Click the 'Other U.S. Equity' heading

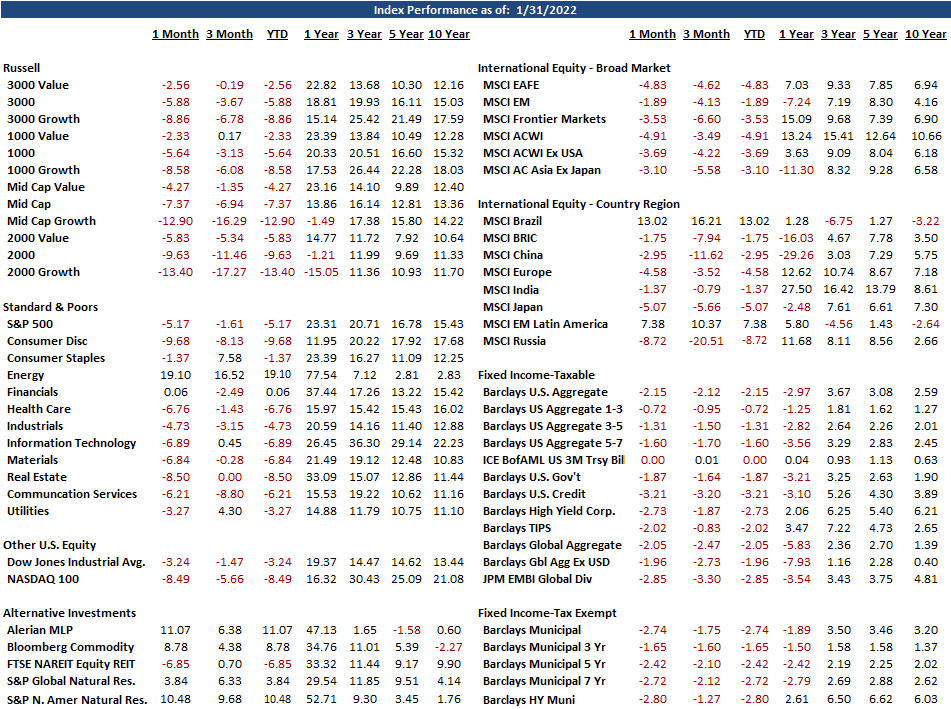[x=50, y=545]
